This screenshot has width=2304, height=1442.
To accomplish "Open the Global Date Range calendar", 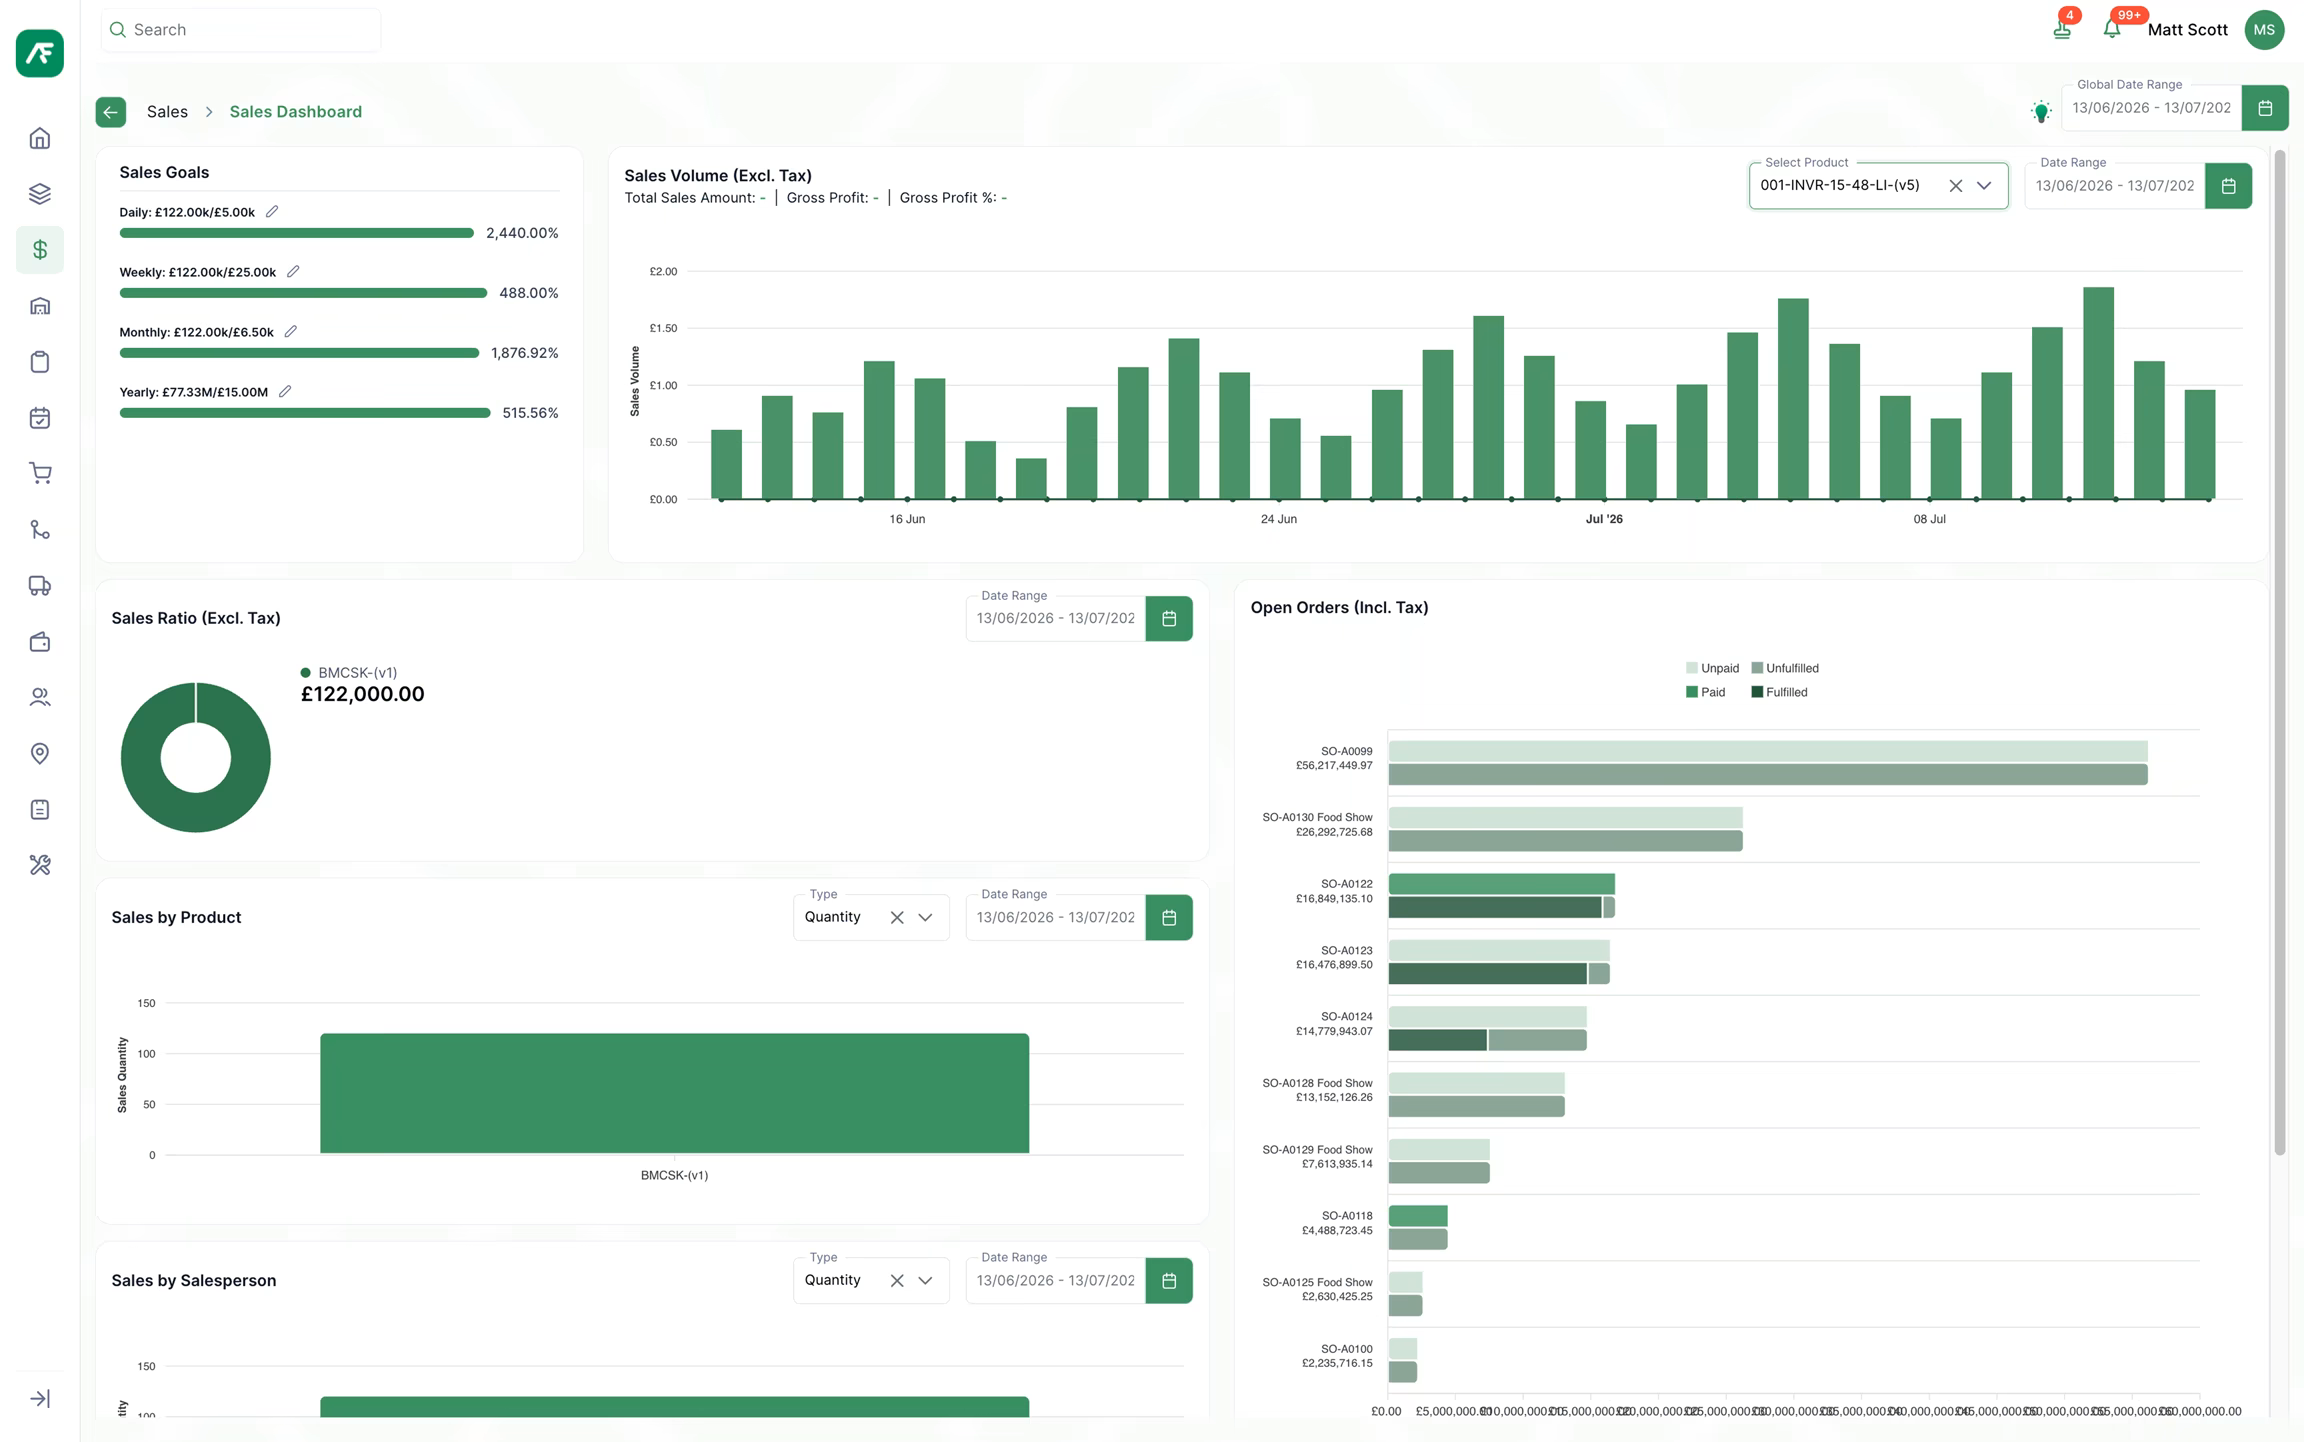I will pos(2264,108).
